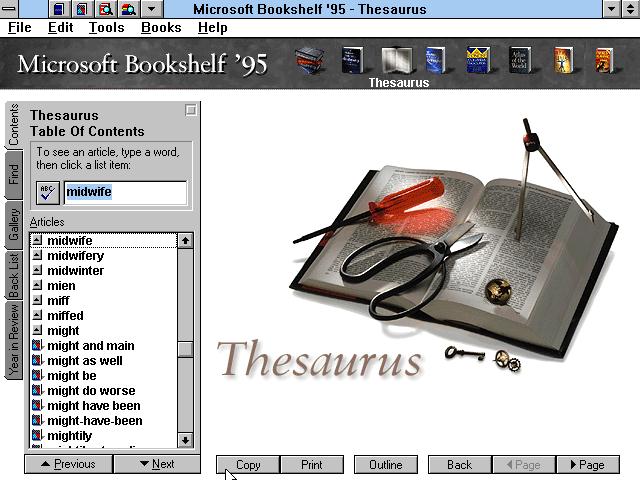This screenshot has height=480, width=640.
Task: Click the book icon beside mightily
Action: [37, 435]
